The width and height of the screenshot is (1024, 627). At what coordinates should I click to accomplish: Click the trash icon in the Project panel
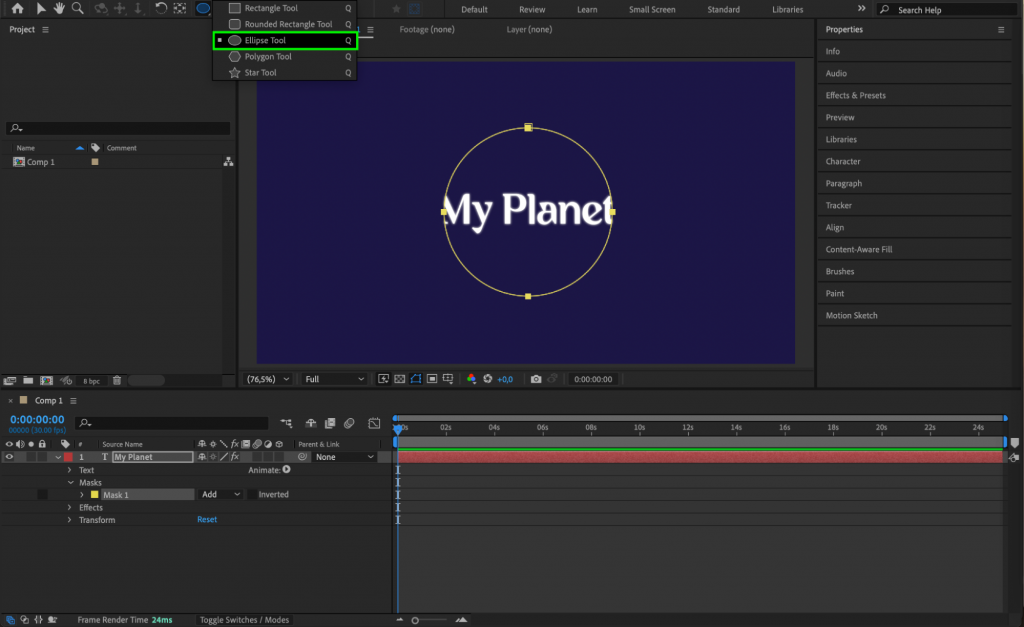pos(117,380)
